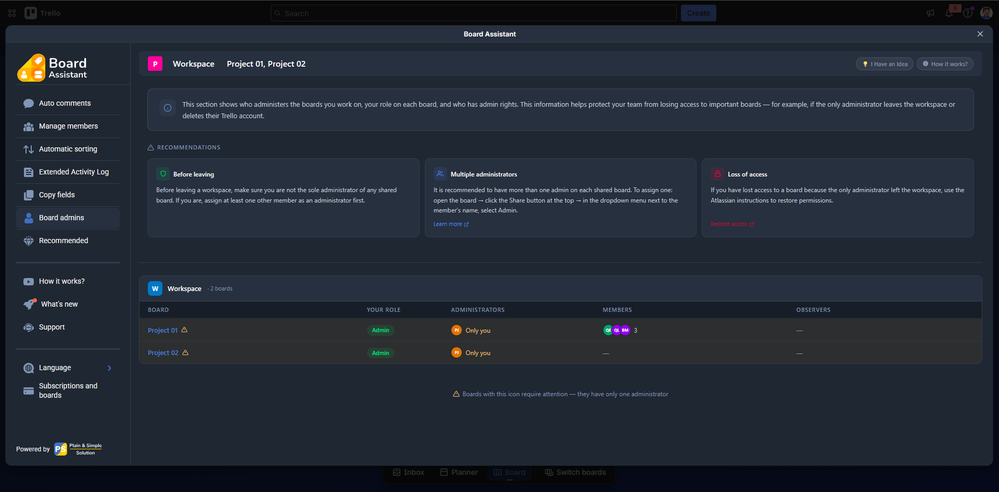Viewport: 999px width, 492px height.
Task: Click the Loss of access lock icon
Action: (717, 174)
